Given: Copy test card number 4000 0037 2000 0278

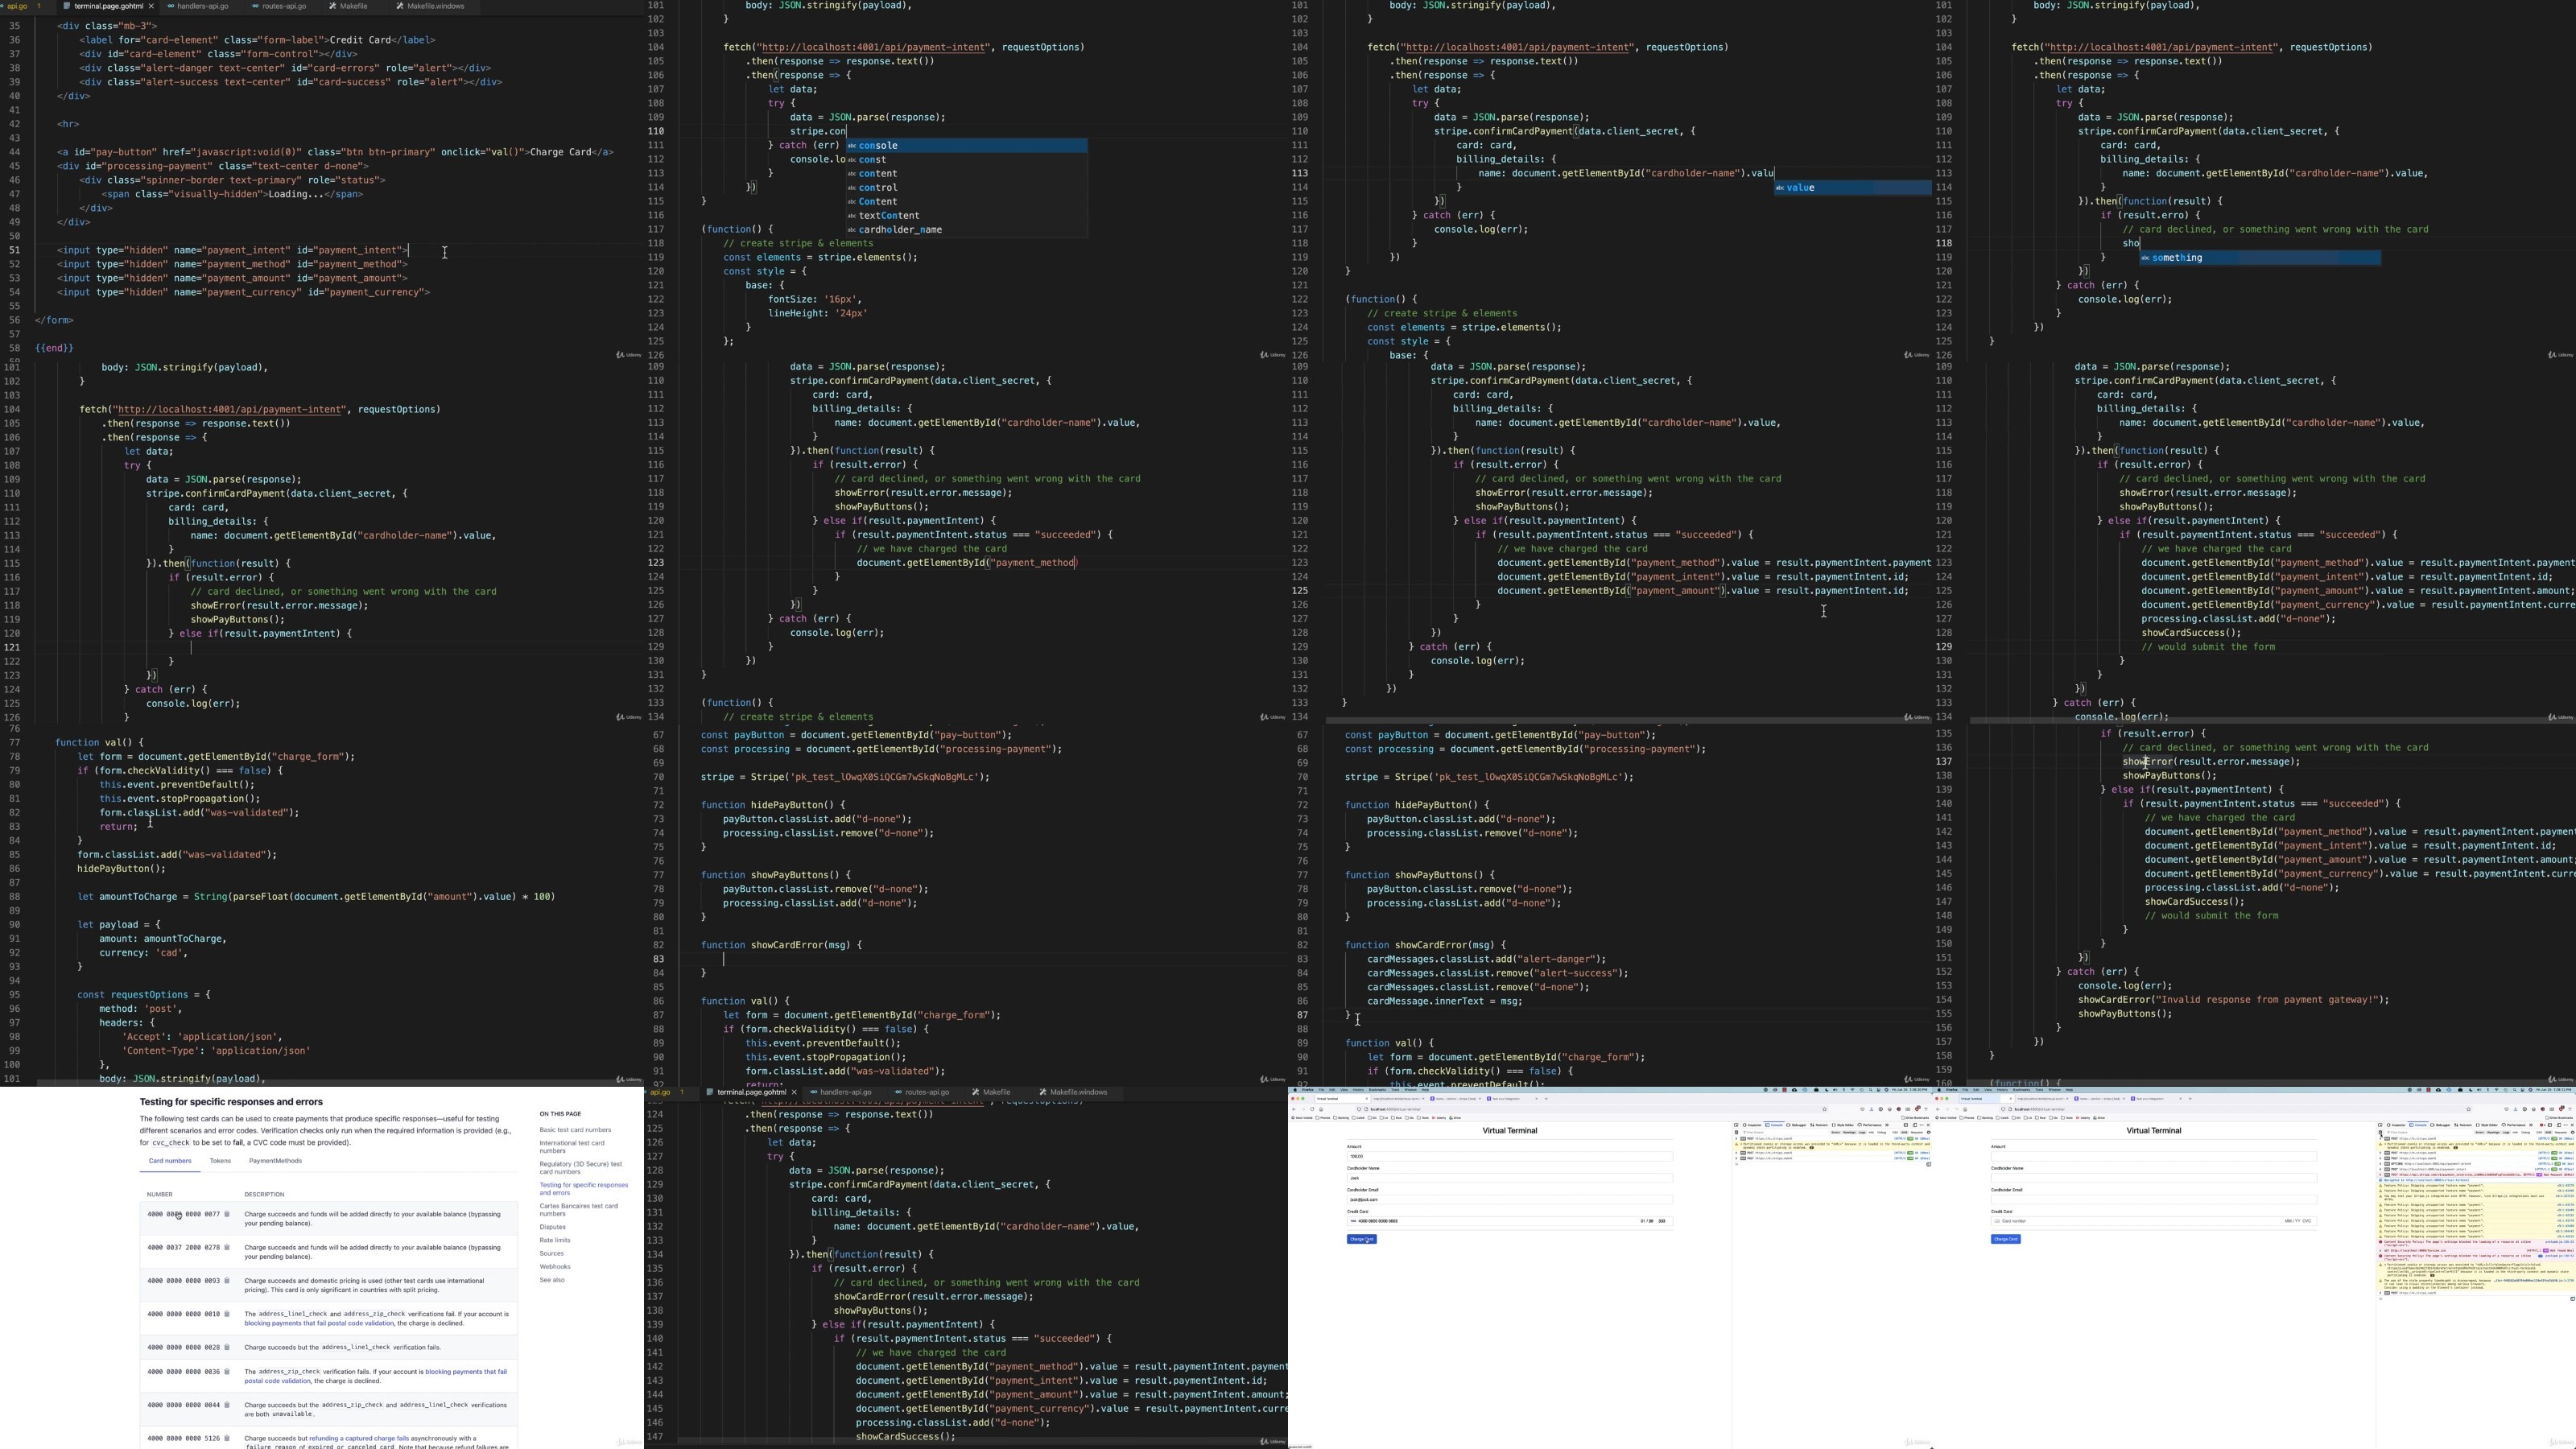Looking at the screenshot, I should coord(227,1247).
